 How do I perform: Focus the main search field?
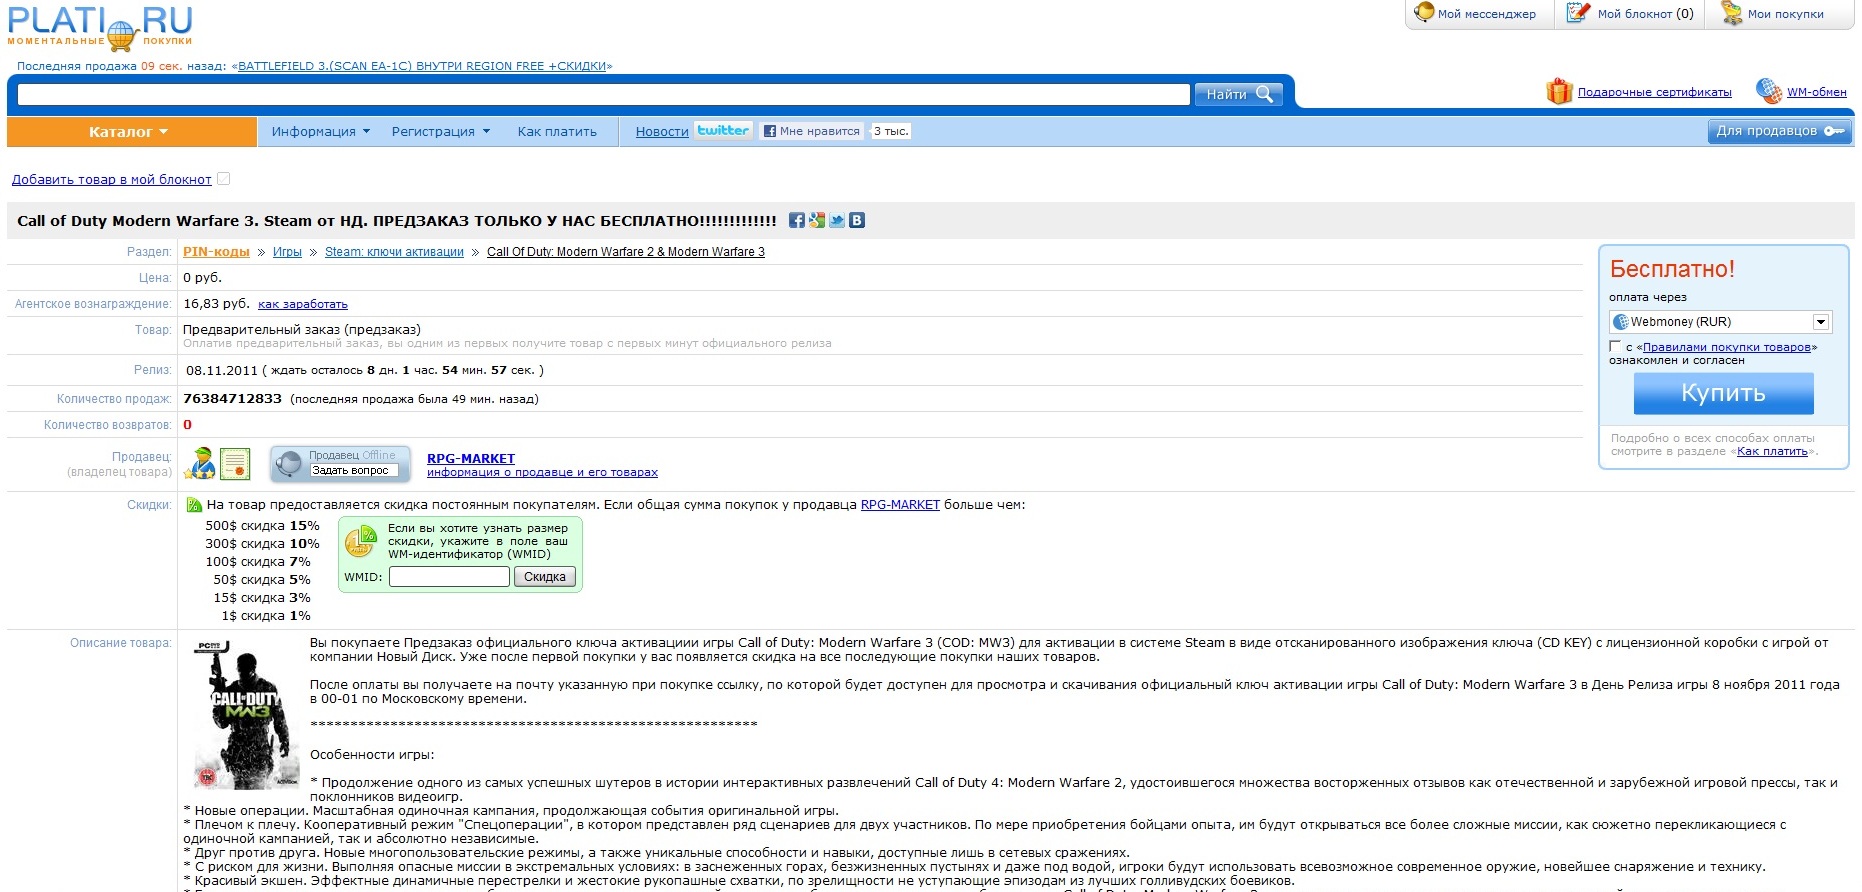pos(604,94)
